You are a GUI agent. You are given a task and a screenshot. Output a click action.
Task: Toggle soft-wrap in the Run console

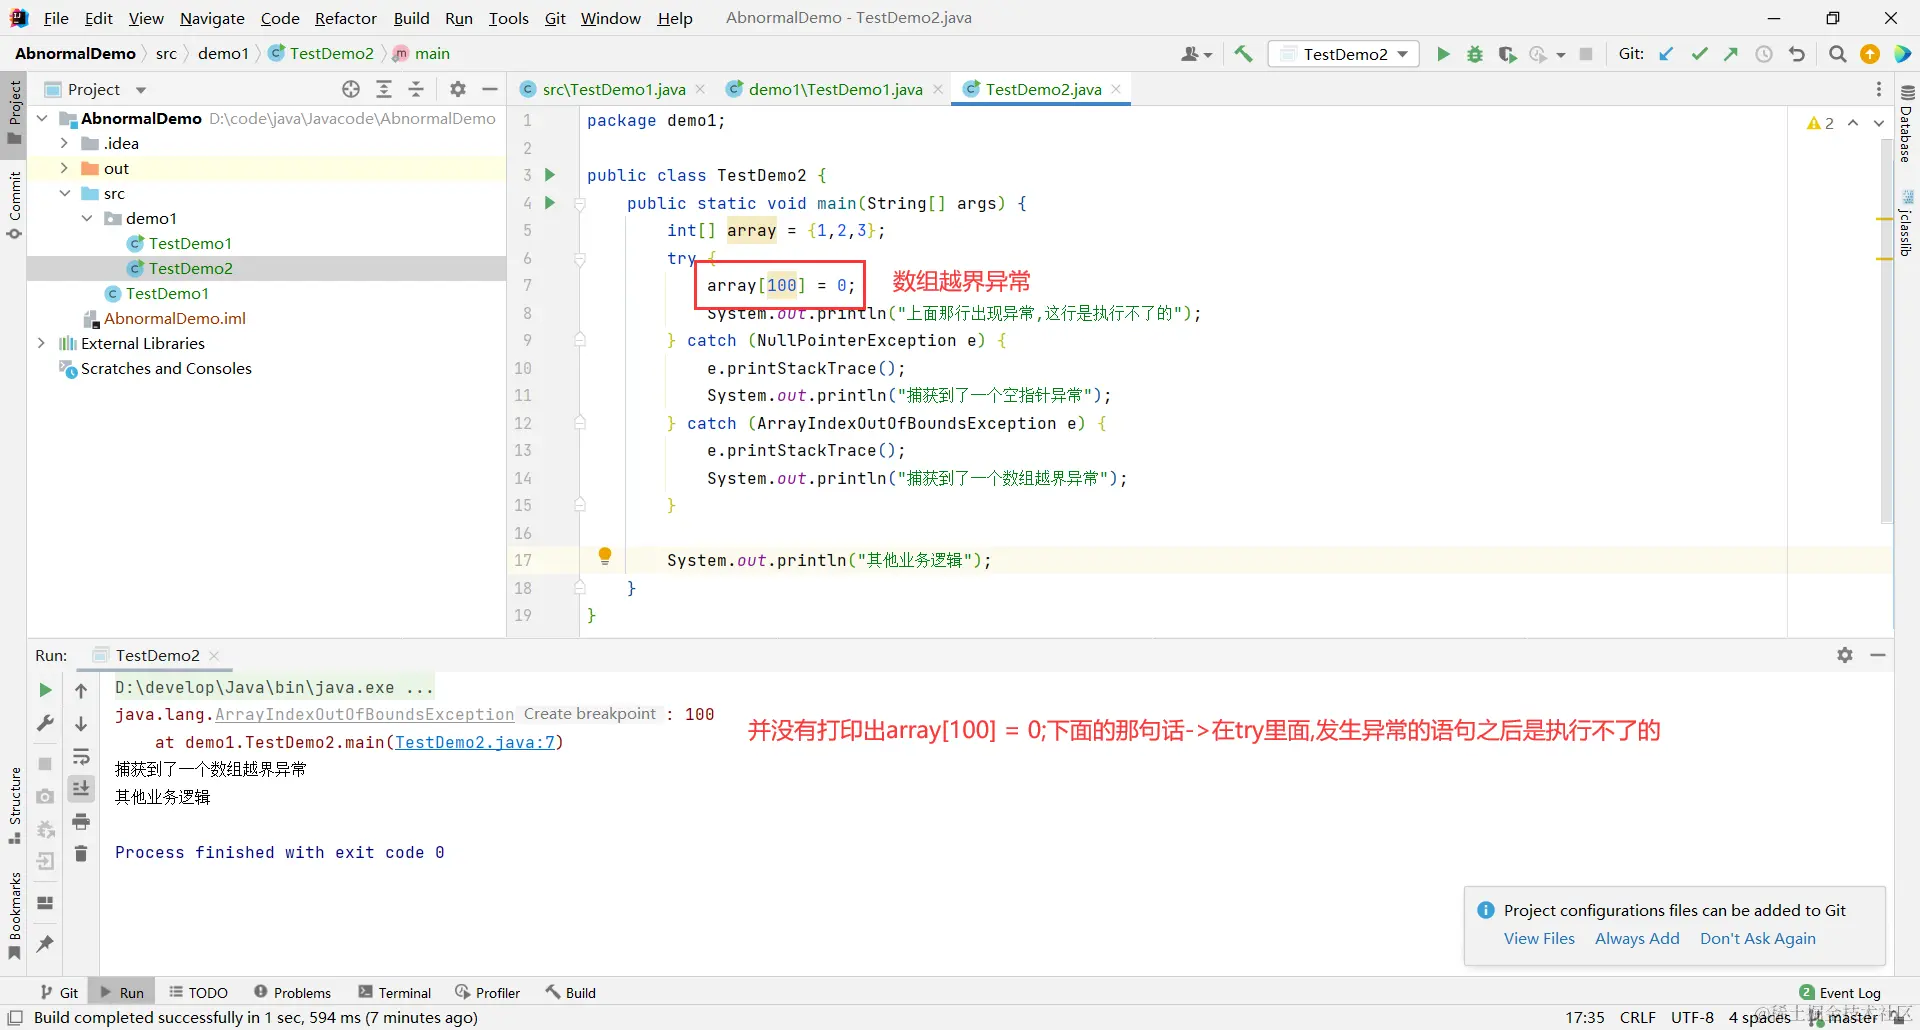click(81, 756)
